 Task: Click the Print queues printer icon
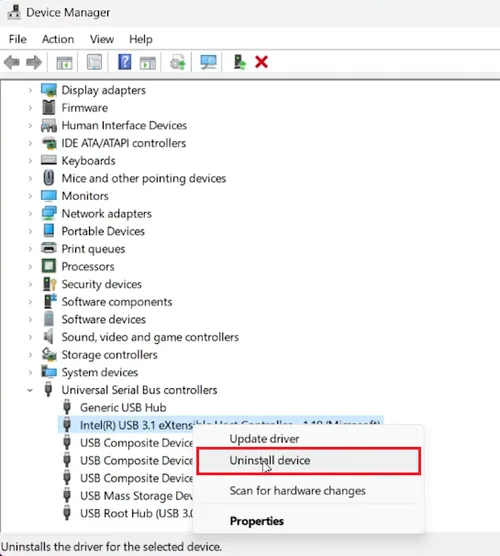[49, 248]
